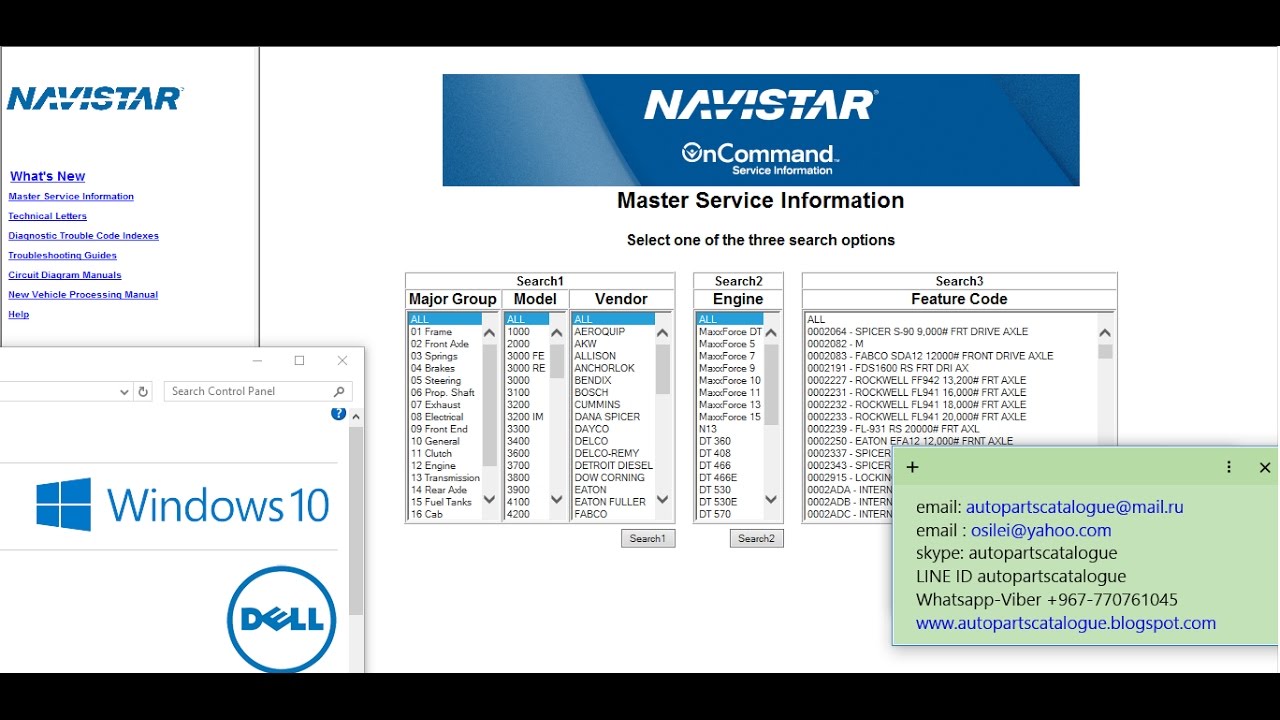This screenshot has width=1280, height=720.
Task: Open the three-dot menu on green note
Action: [x=1229, y=467]
